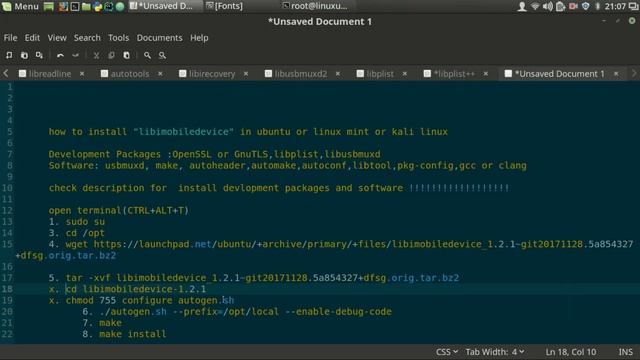Open the user account tray icon
This screenshot has height=360, width=640.
click(522, 6)
